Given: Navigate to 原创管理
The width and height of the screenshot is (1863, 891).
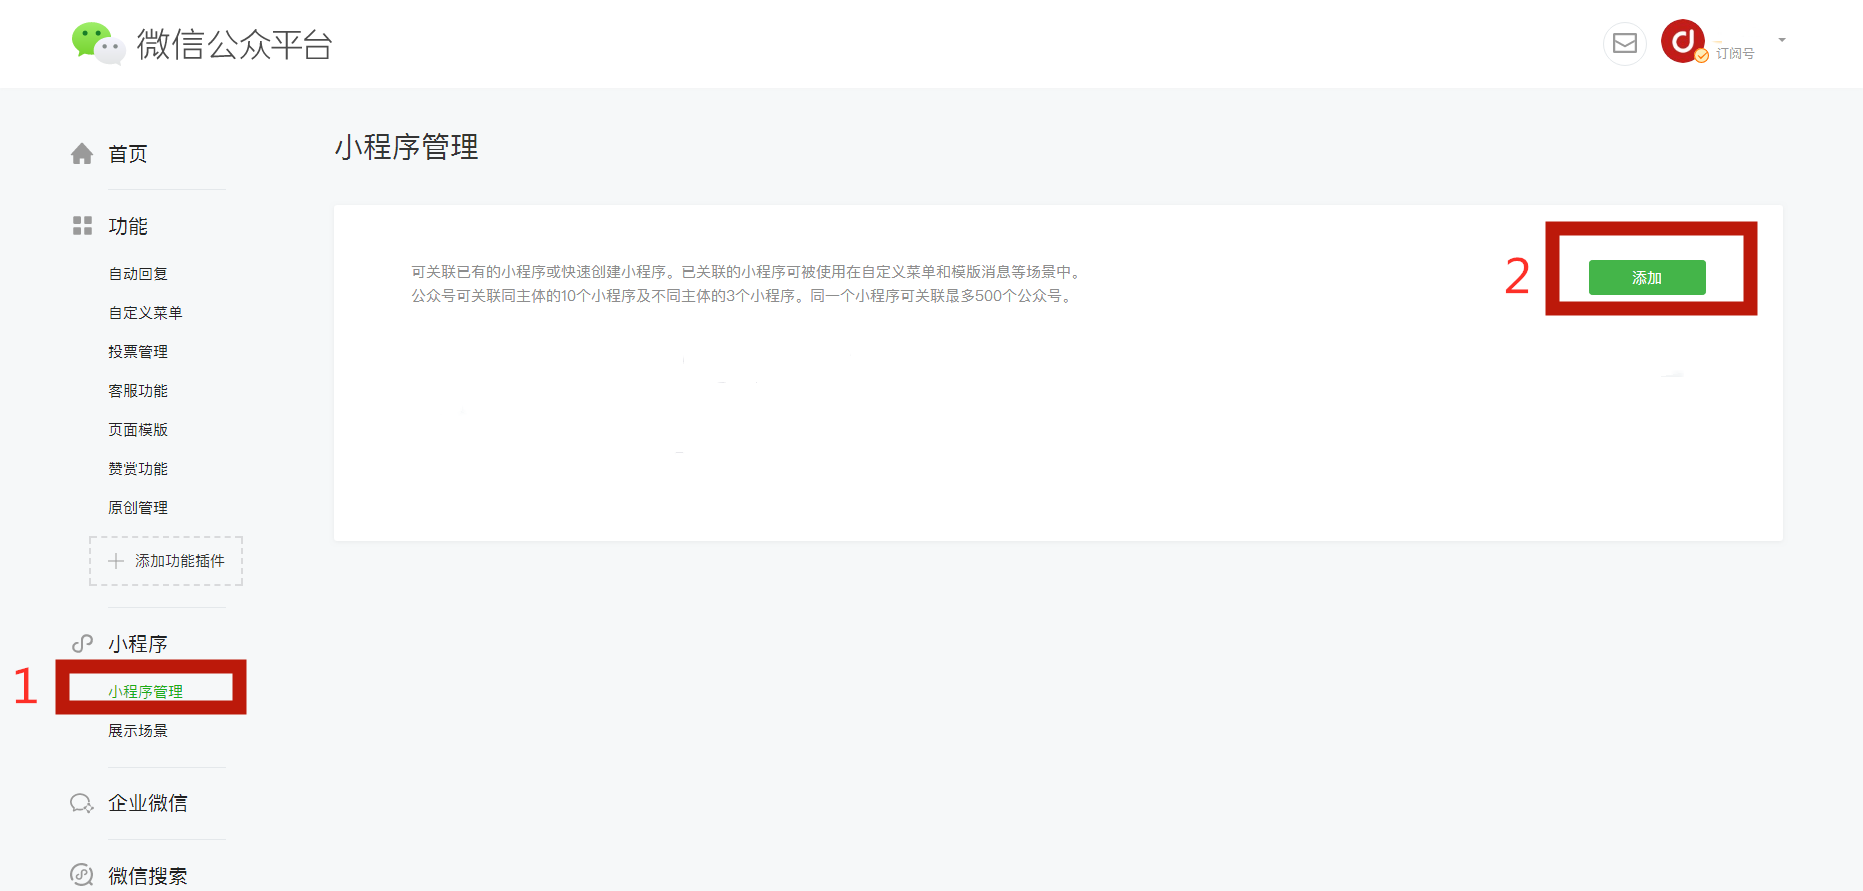Looking at the screenshot, I should click(x=138, y=508).
